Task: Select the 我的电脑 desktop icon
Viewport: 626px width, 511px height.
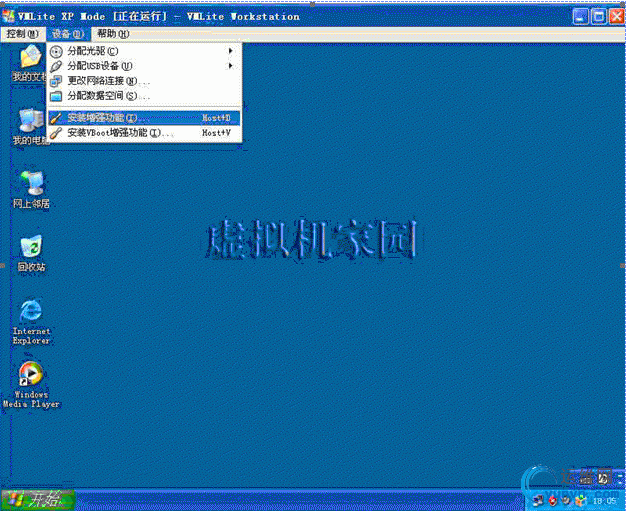Action: pyautogui.click(x=30, y=127)
